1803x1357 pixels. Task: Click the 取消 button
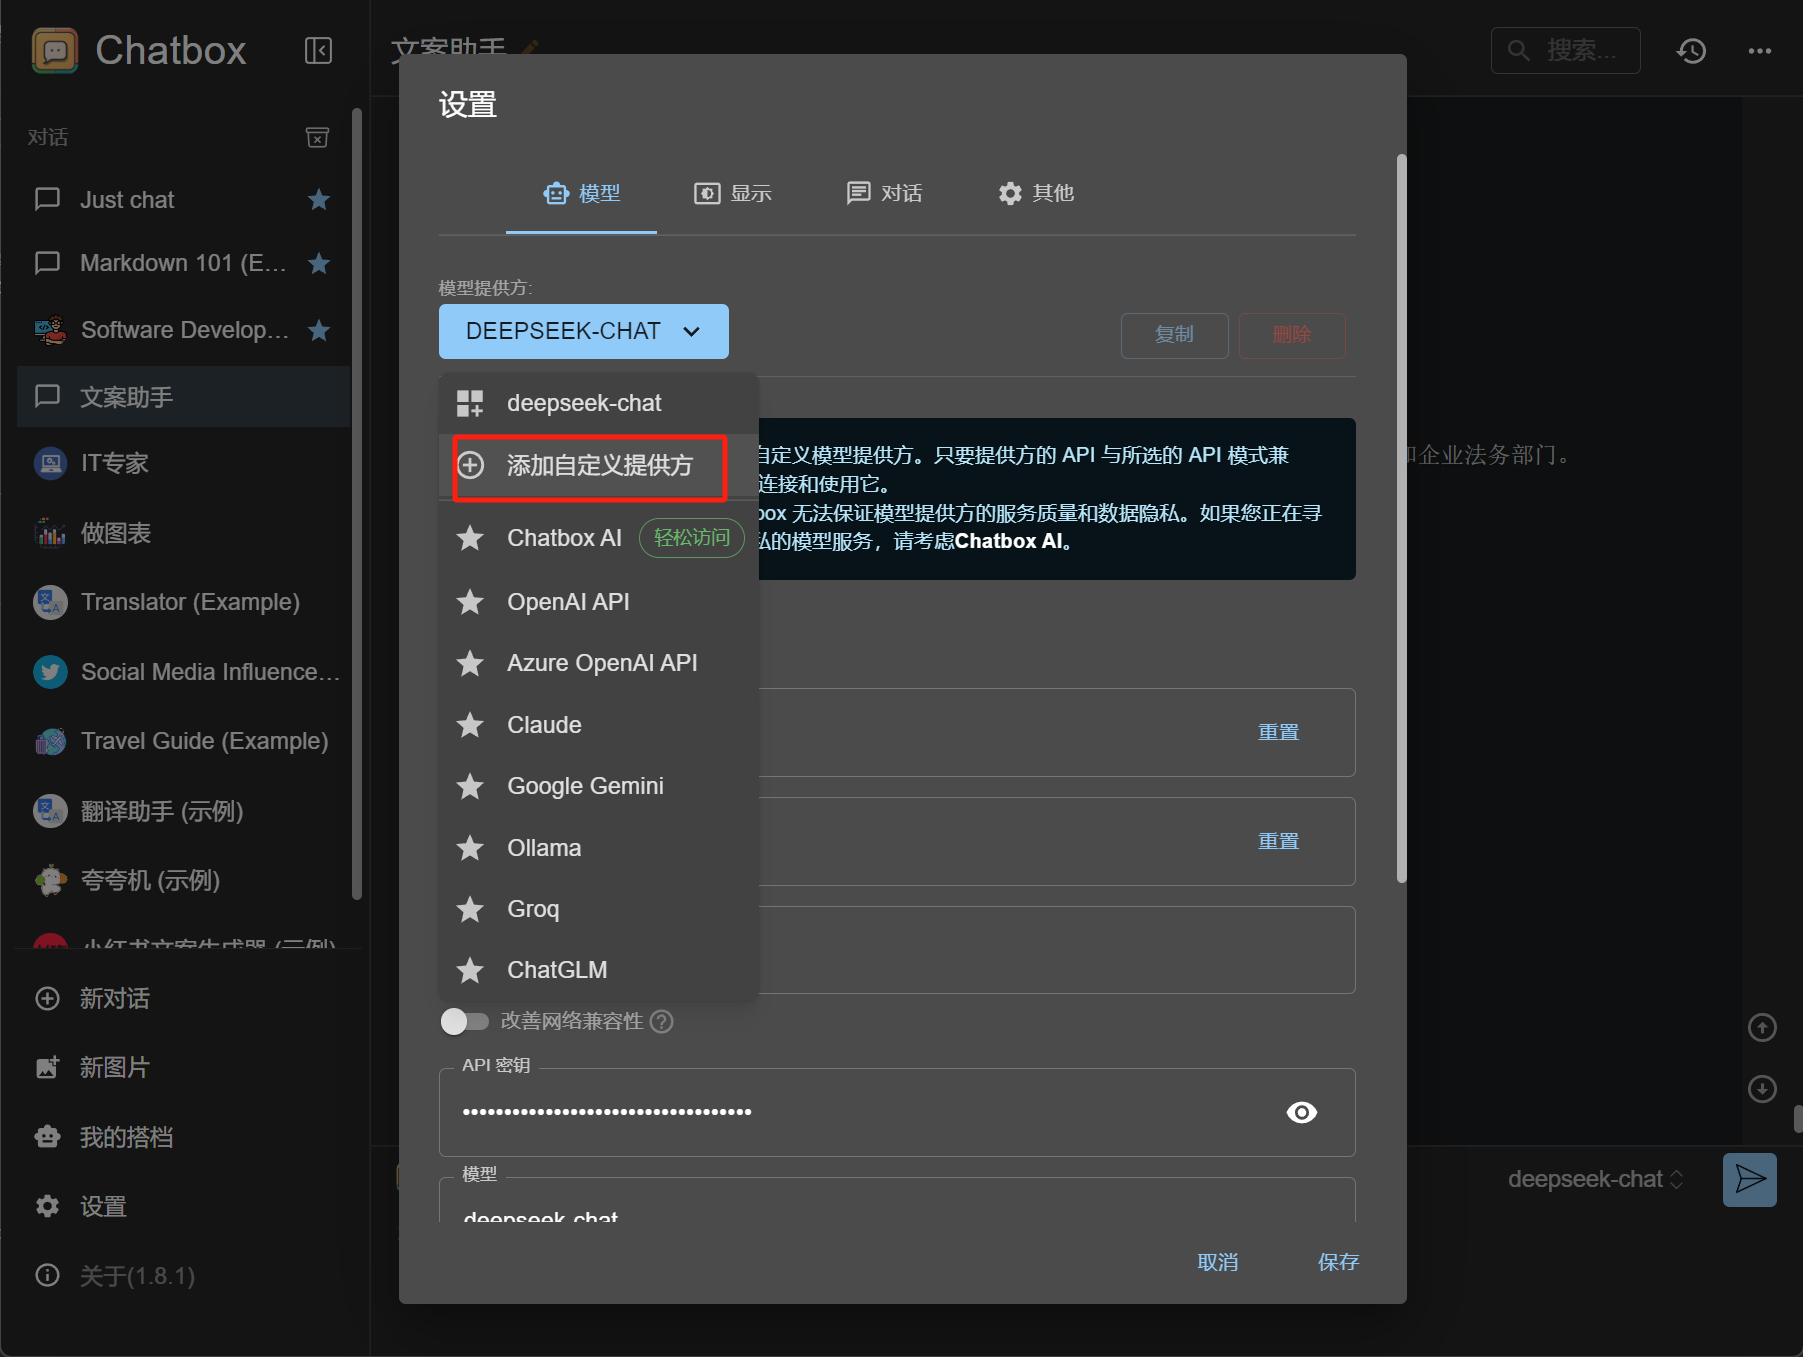pos(1218,1262)
